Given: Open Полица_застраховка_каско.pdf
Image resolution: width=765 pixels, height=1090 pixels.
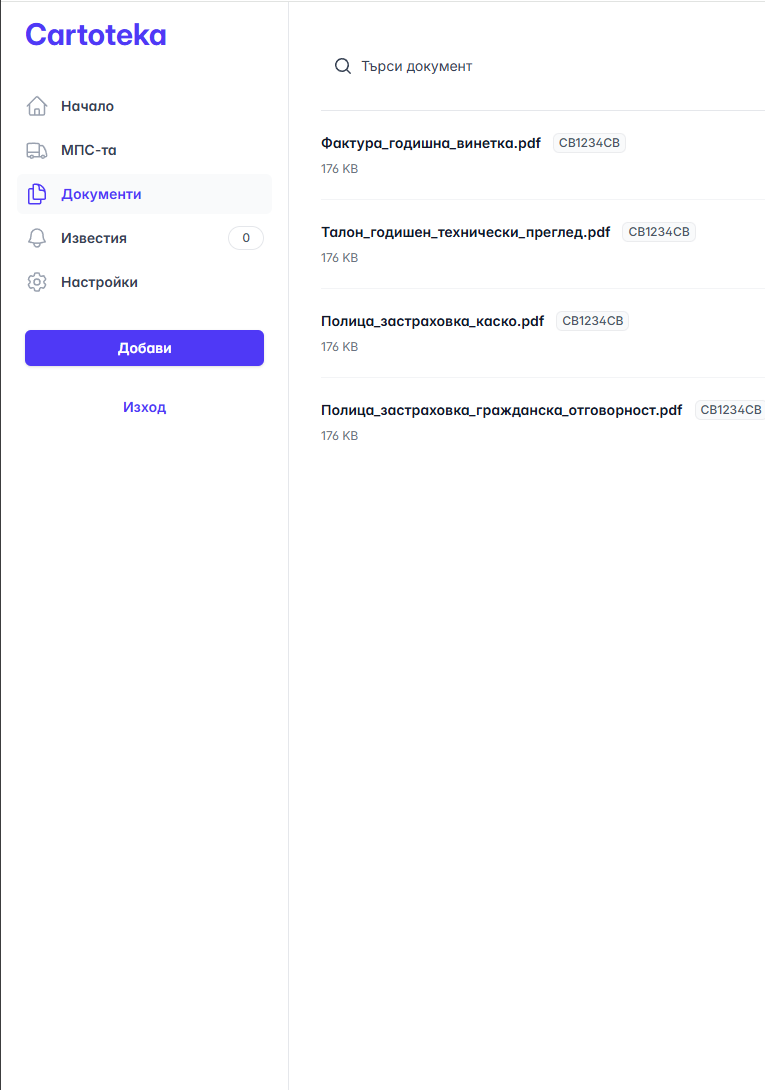Looking at the screenshot, I should tap(432, 321).
